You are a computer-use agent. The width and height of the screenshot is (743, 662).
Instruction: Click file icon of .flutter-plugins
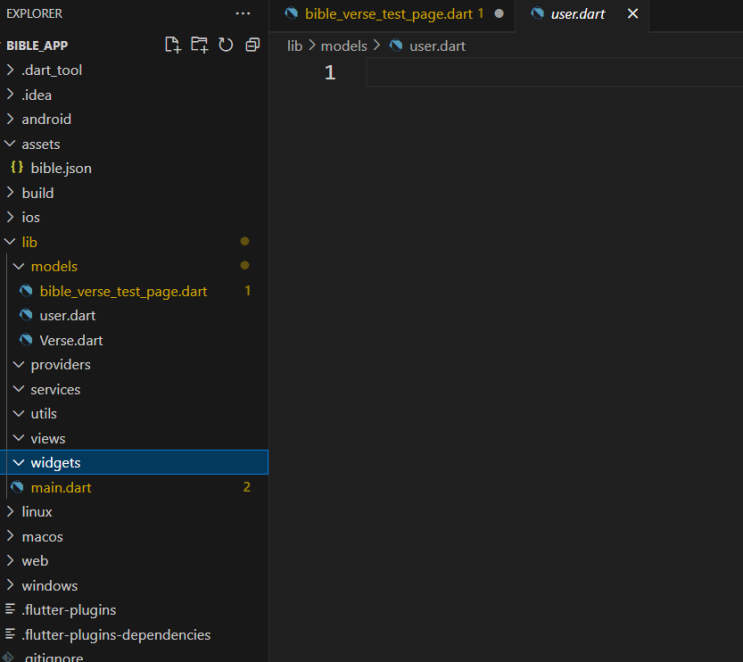click(x=10, y=609)
